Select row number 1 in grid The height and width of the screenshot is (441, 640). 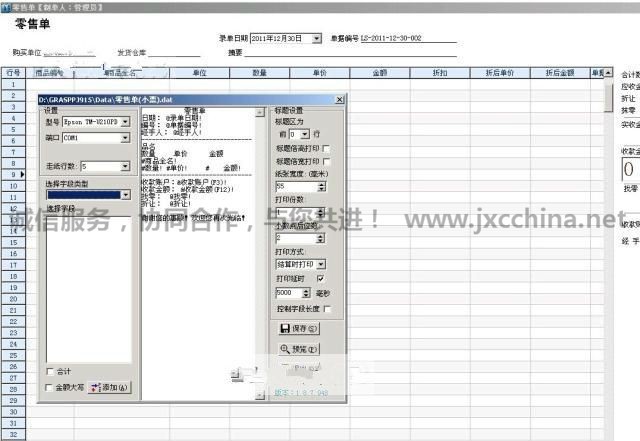coord(13,85)
